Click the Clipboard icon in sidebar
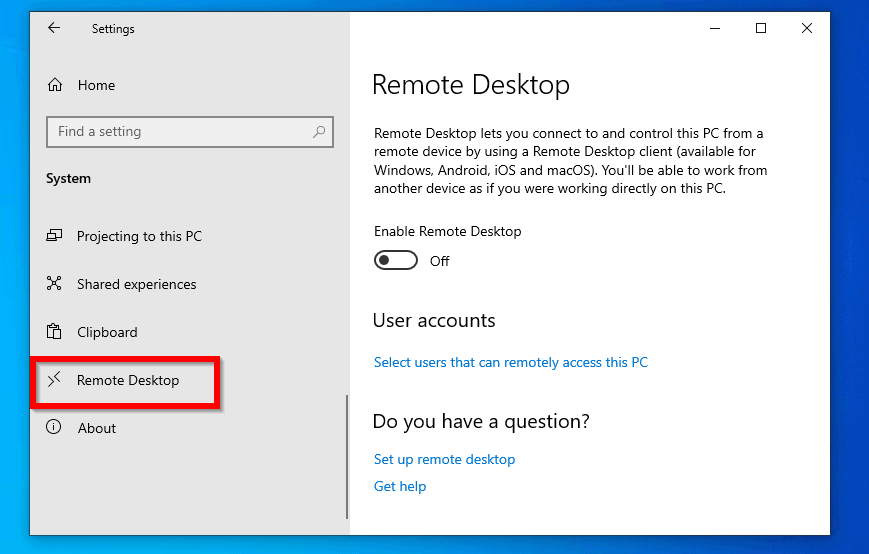 click(x=54, y=331)
